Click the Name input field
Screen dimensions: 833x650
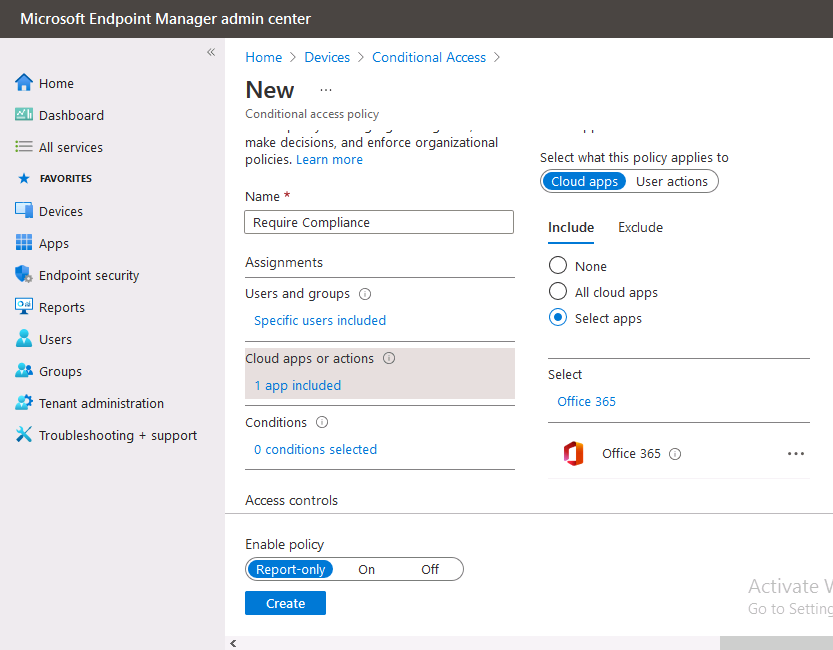pos(379,222)
